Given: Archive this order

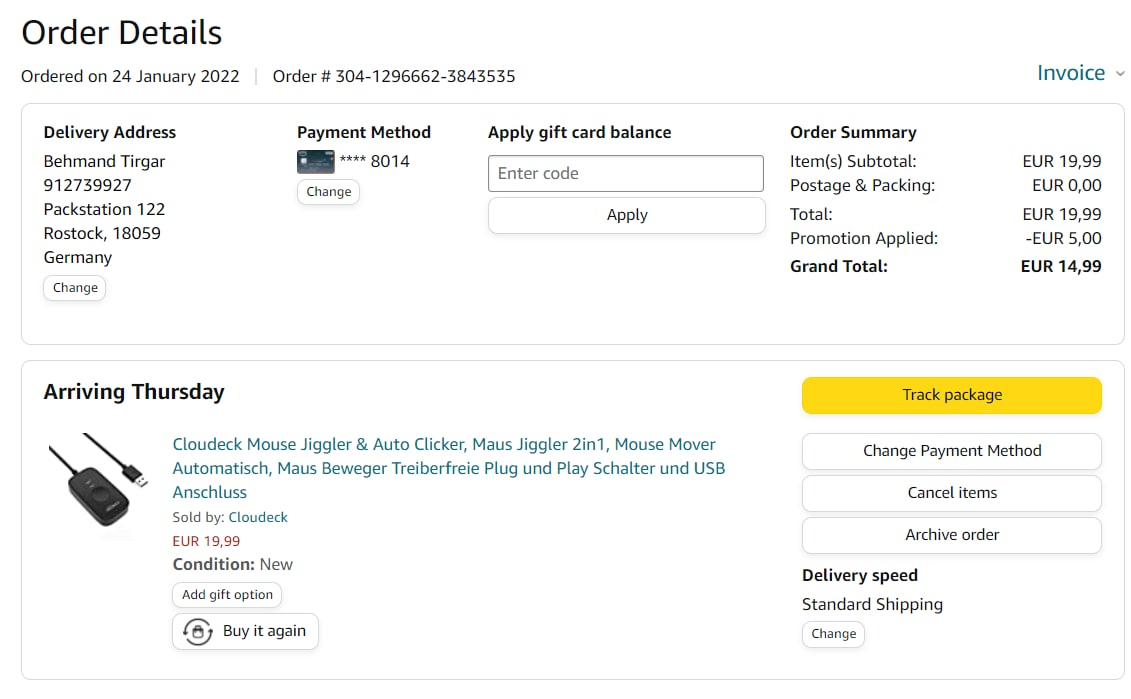Looking at the screenshot, I should [951, 535].
